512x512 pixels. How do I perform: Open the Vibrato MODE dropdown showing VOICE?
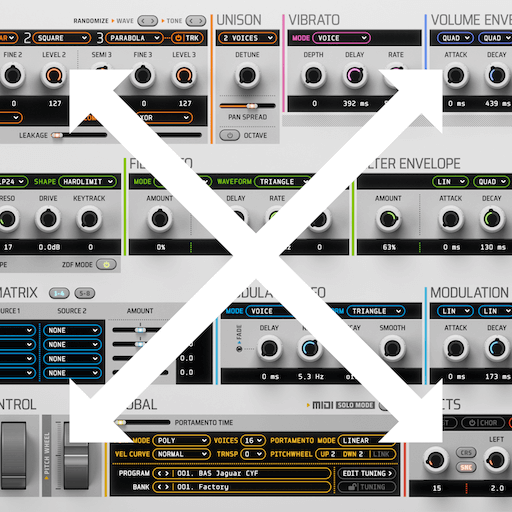341,38
